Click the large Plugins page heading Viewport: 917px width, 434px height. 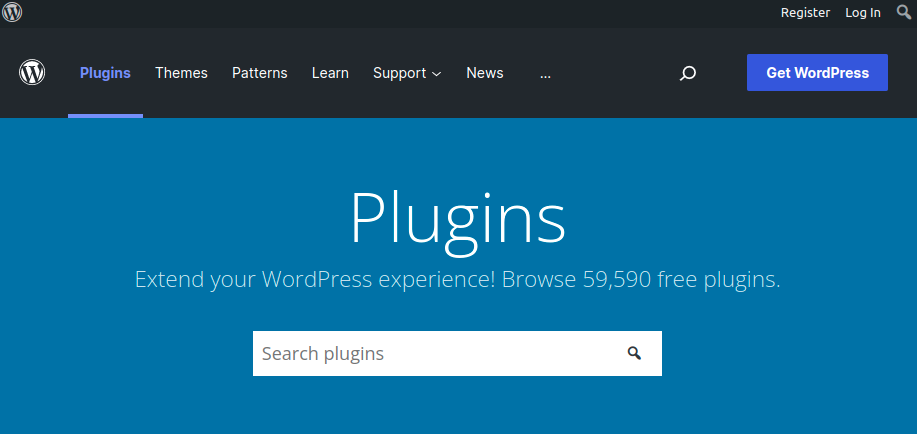coord(458,221)
